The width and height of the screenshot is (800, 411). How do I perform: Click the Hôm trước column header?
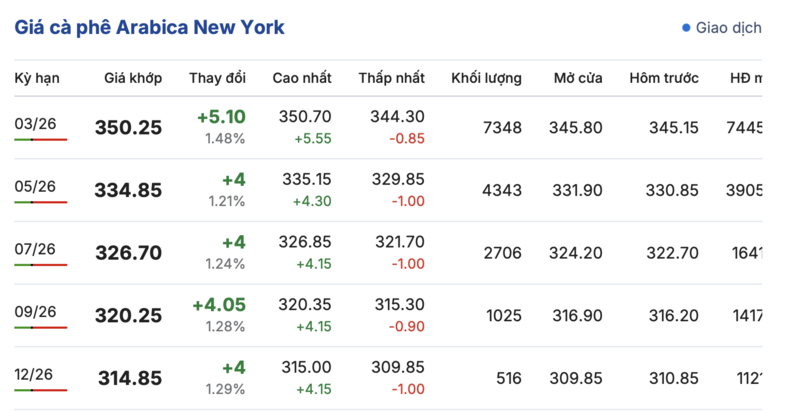click(x=664, y=78)
